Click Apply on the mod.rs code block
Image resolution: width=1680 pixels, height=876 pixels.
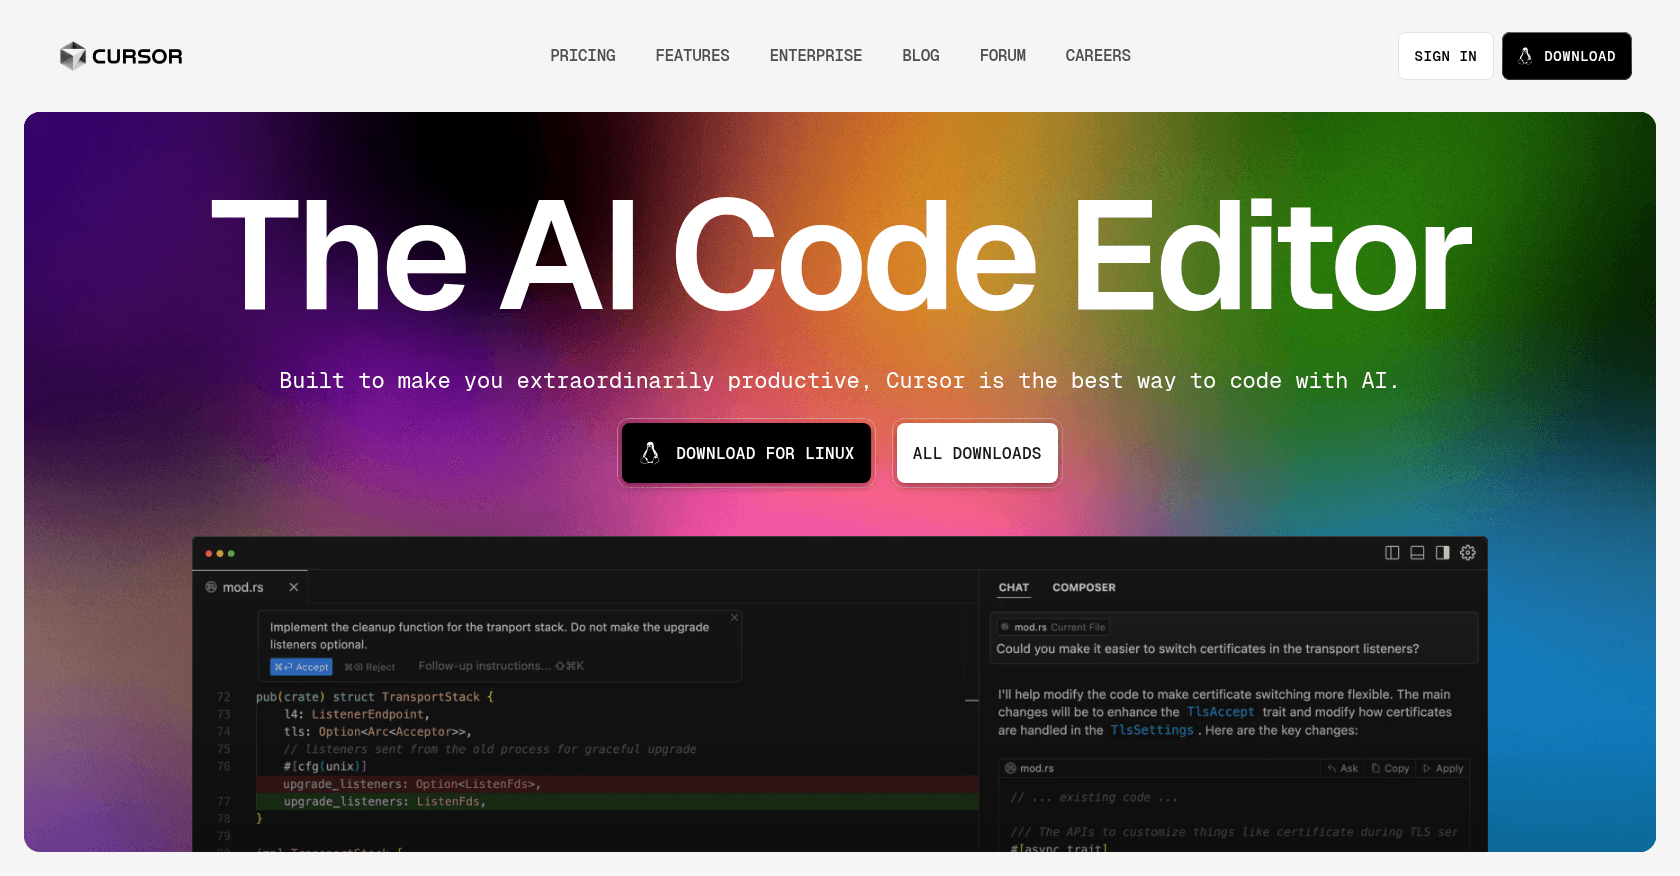[1443, 768]
